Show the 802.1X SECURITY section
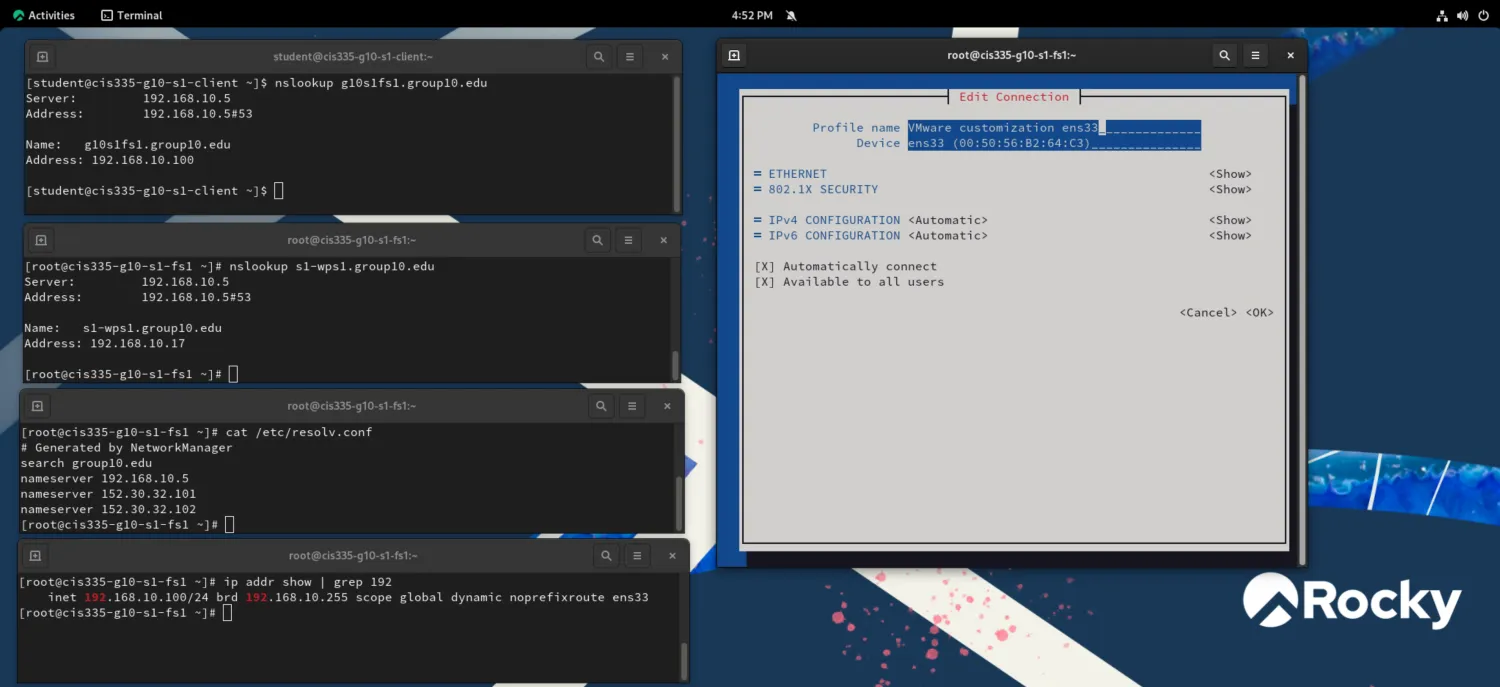Screen dimensions: 1500x687 1230,189
